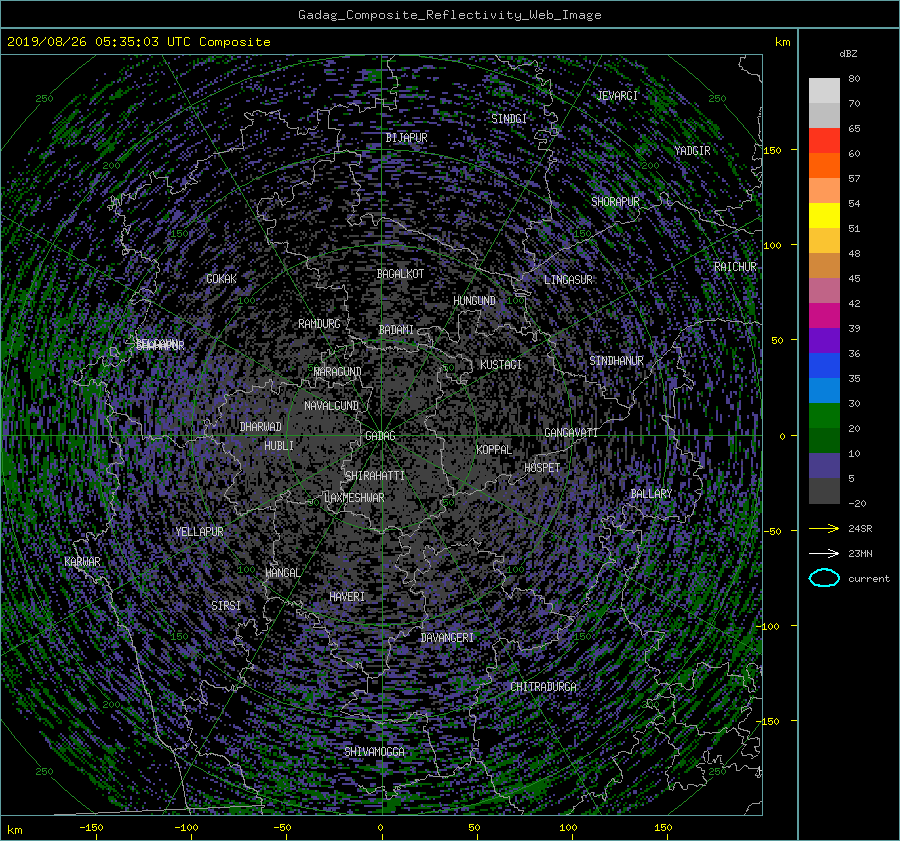Click the SINDHANUR city label
This screenshot has width=900, height=841.
pyautogui.click(x=616, y=361)
